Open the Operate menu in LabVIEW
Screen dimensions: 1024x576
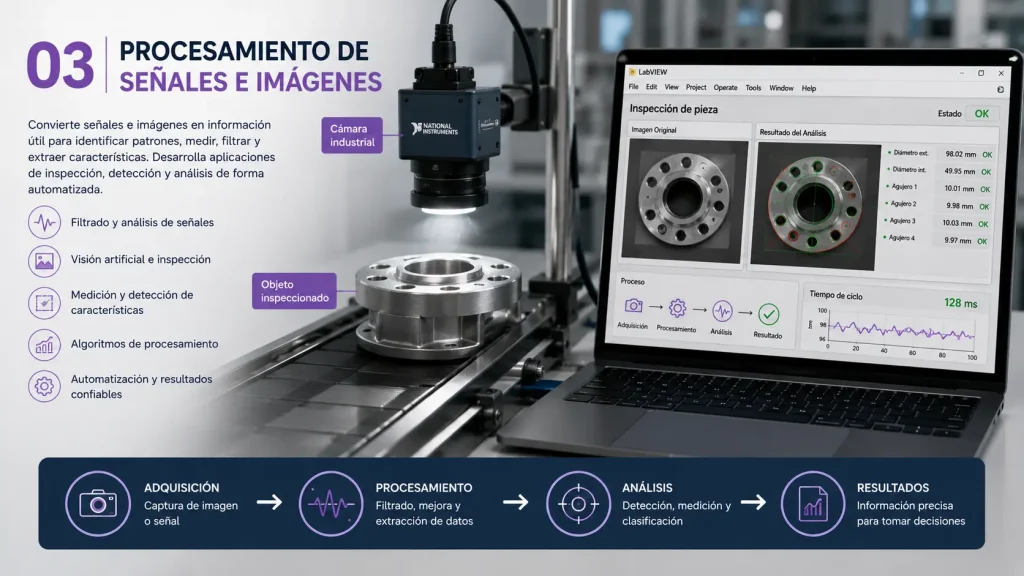pyautogui.click(x=725, y=88)
